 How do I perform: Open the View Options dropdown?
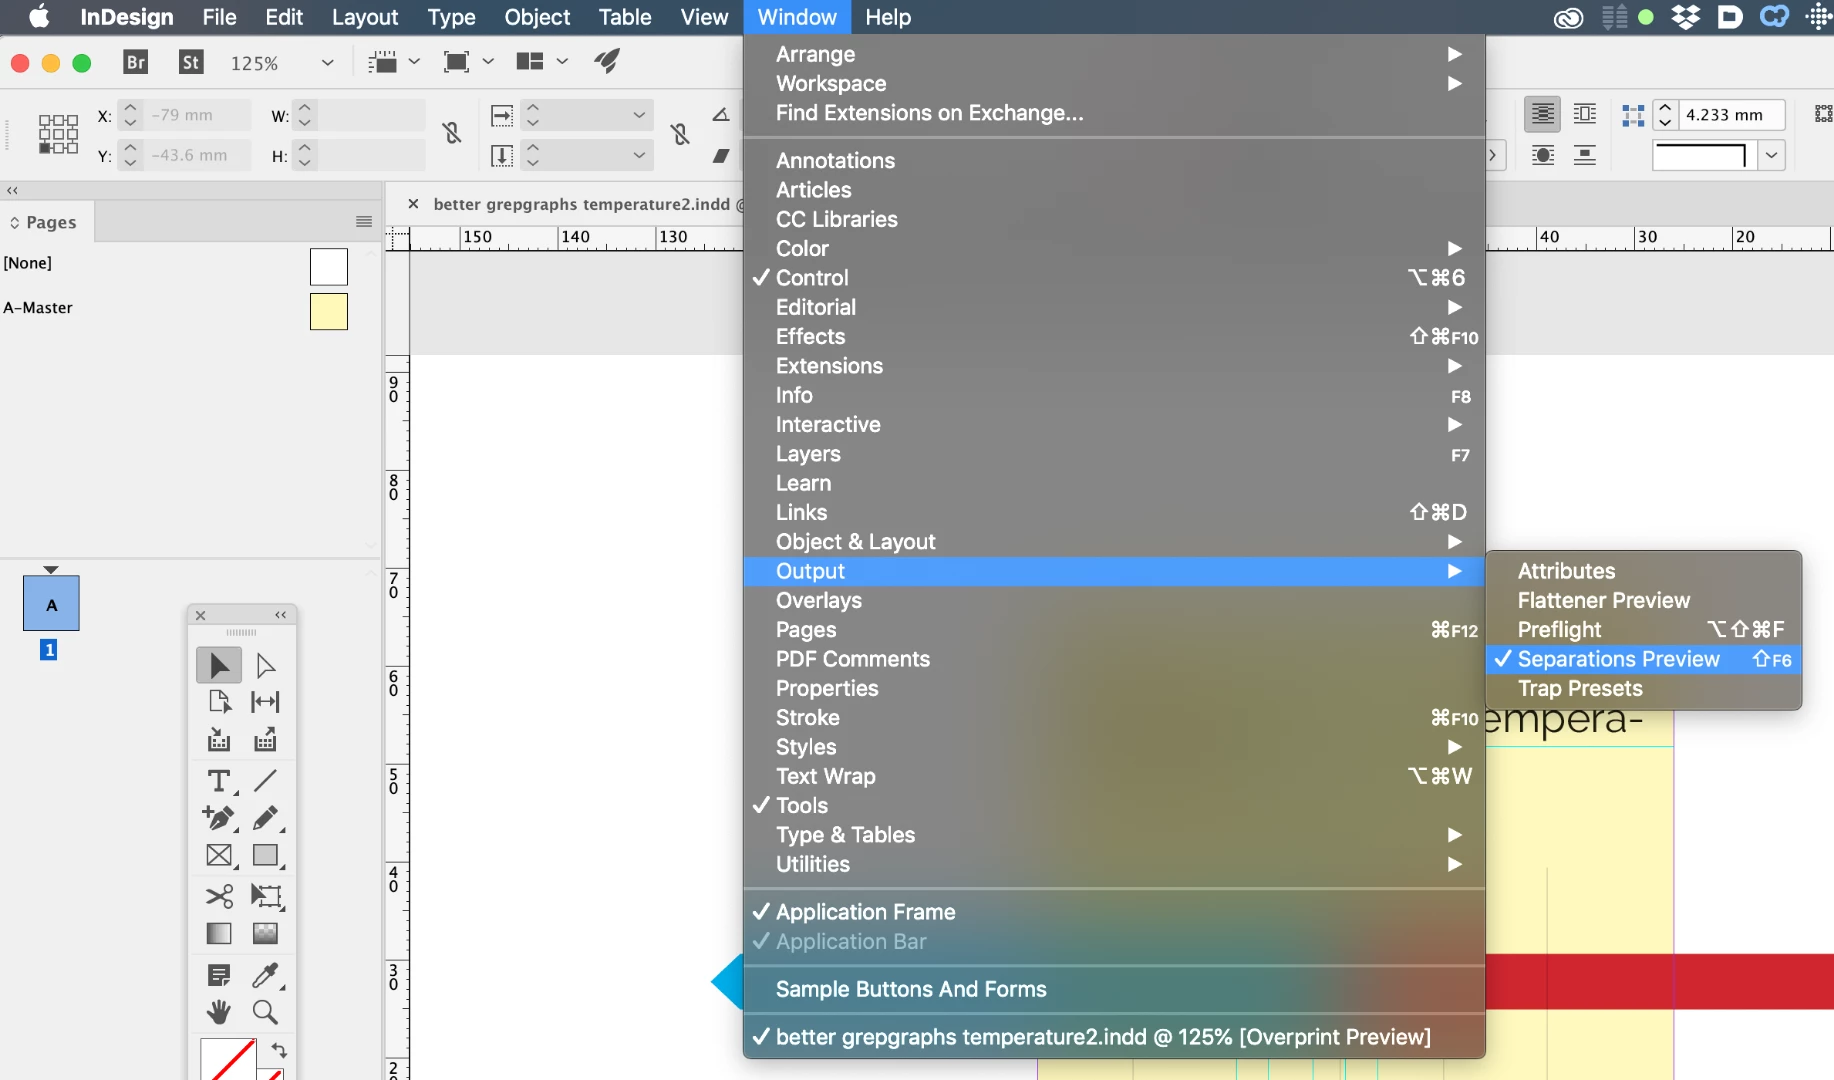pyautogui.click(x=394, y=62)
